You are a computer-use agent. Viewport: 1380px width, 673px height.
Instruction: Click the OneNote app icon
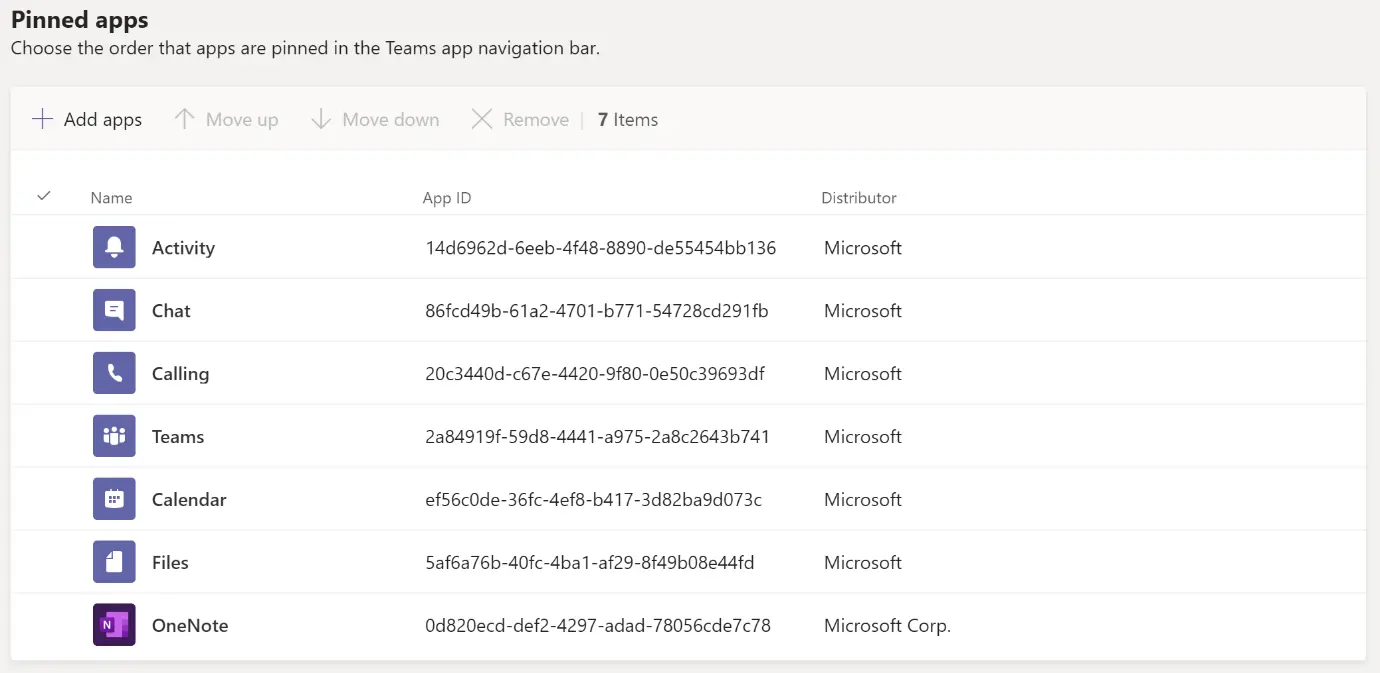pos(114,625)
